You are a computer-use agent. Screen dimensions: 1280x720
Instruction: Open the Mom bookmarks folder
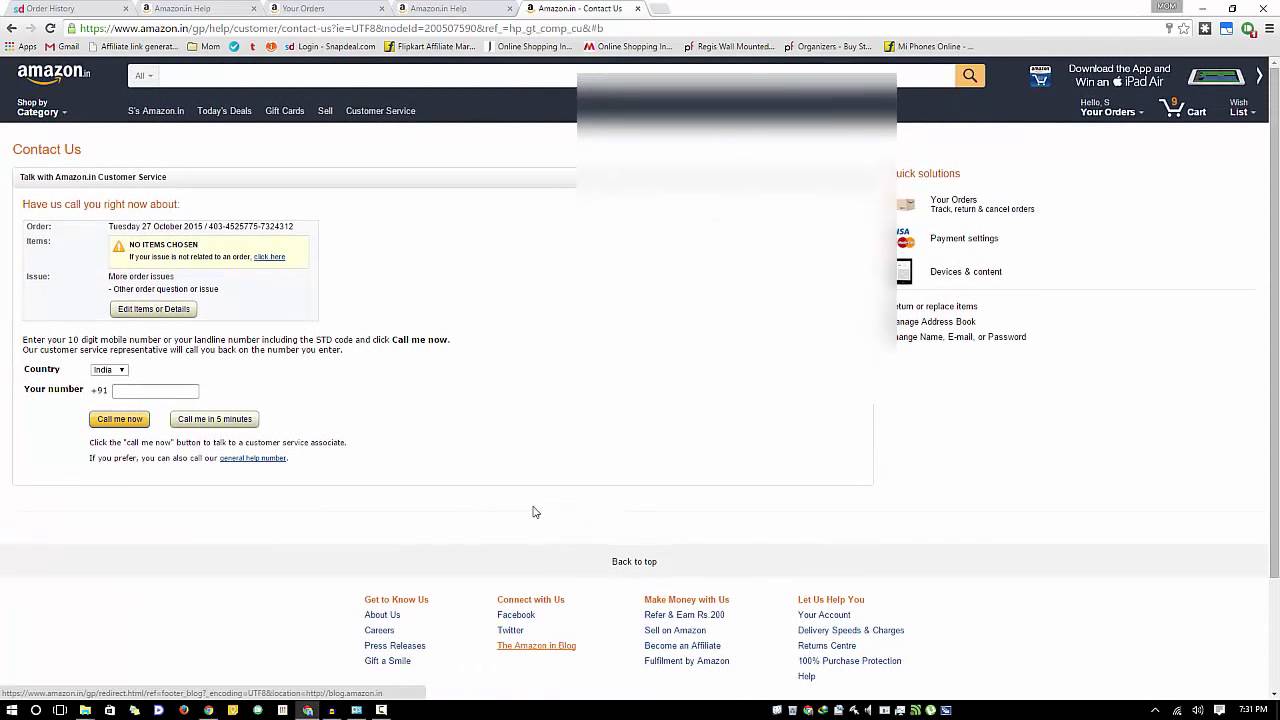[204, 46]
